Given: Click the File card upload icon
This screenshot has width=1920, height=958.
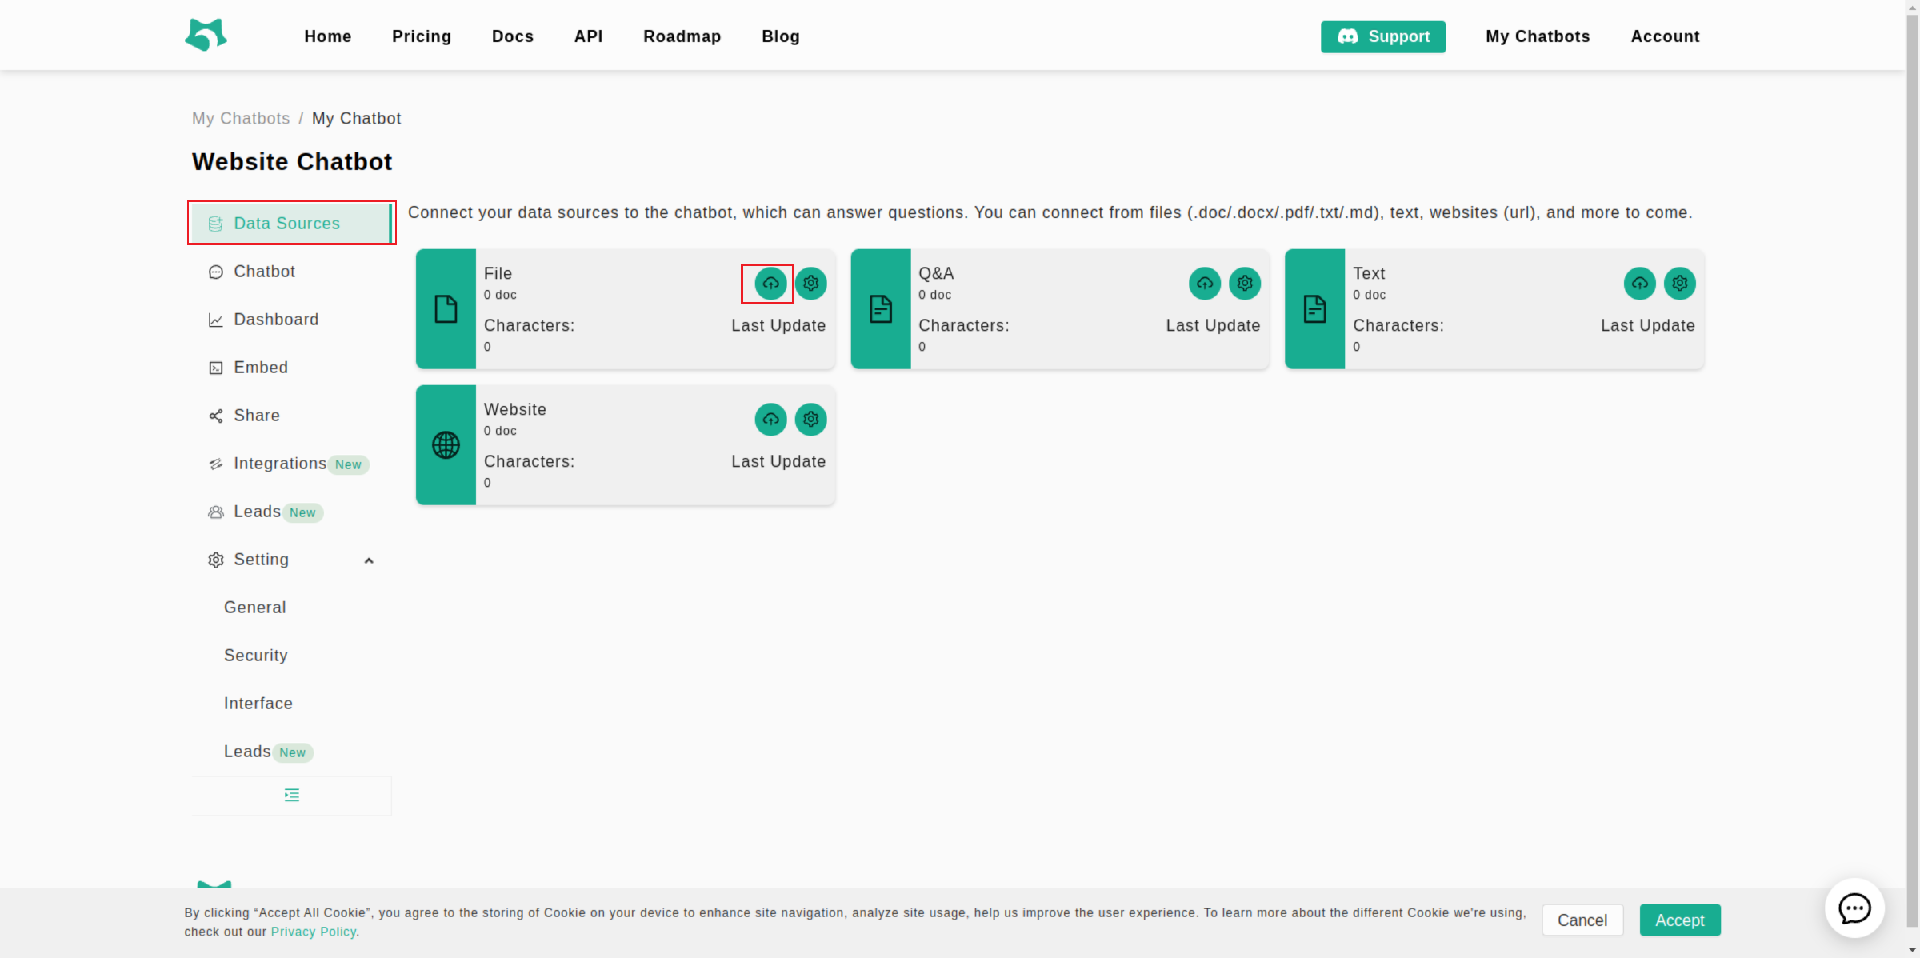Looking at the screenshot, I should pos(770,284).
